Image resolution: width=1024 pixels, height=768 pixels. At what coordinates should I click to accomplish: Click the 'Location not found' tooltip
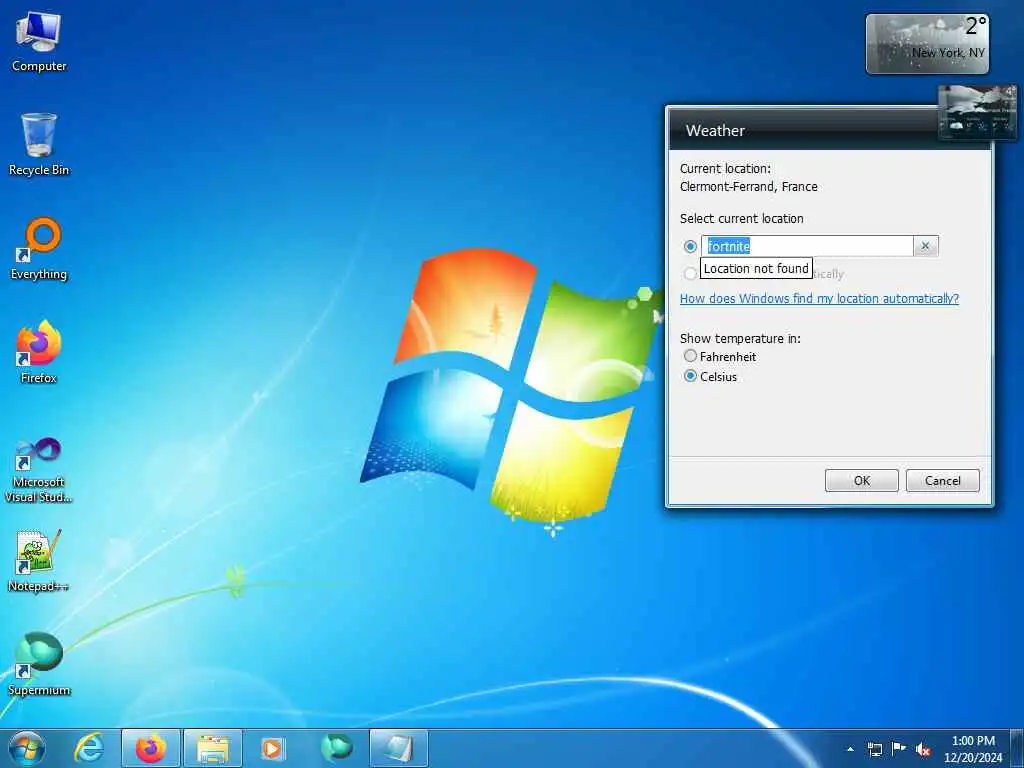point(756,268)
